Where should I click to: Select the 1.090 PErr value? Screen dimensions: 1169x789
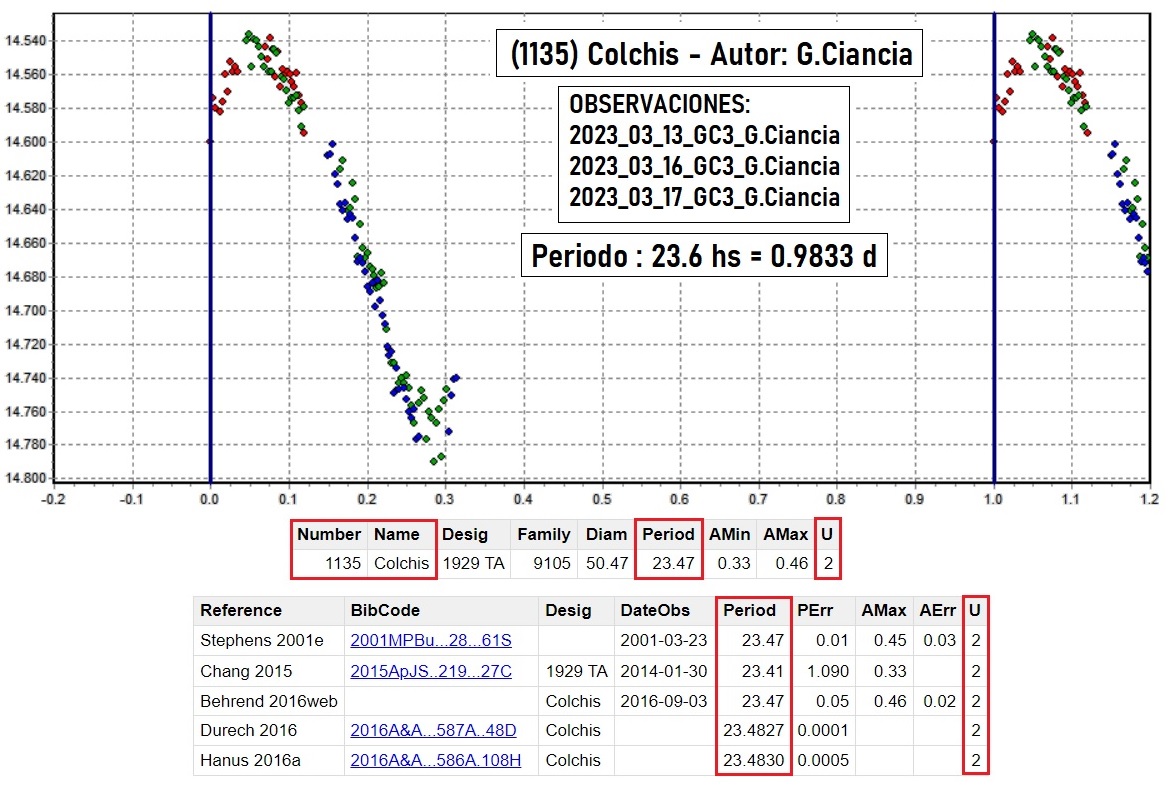(x=828, y=671)
